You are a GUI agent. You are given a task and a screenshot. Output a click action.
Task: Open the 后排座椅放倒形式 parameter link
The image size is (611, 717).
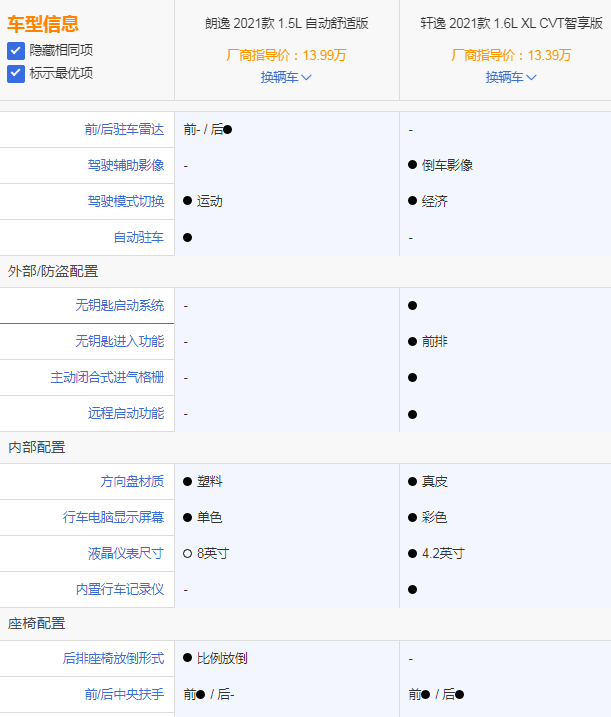click(113, 659)
